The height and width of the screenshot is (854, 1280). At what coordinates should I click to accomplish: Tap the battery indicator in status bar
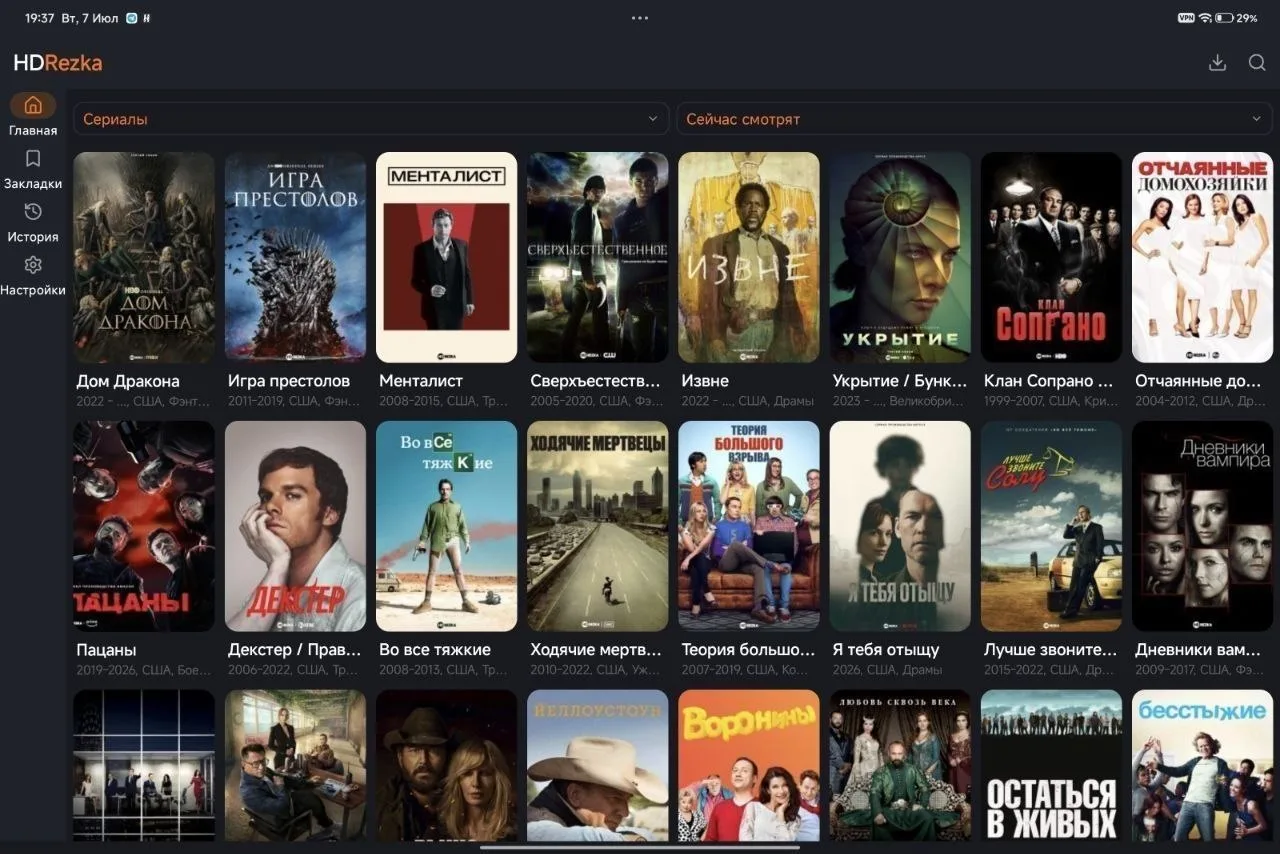point(1224,18)
